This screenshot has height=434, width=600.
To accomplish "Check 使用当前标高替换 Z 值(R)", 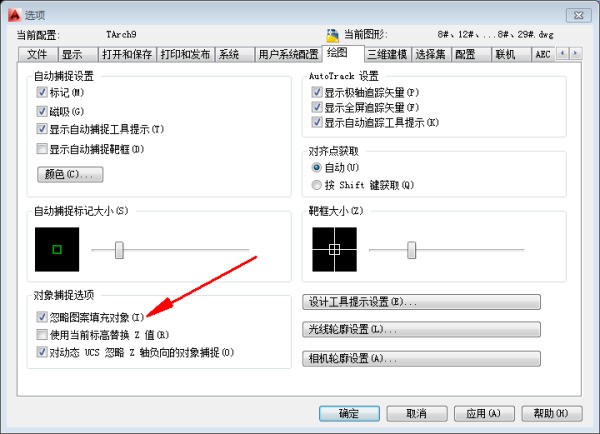I will point(42,335).
